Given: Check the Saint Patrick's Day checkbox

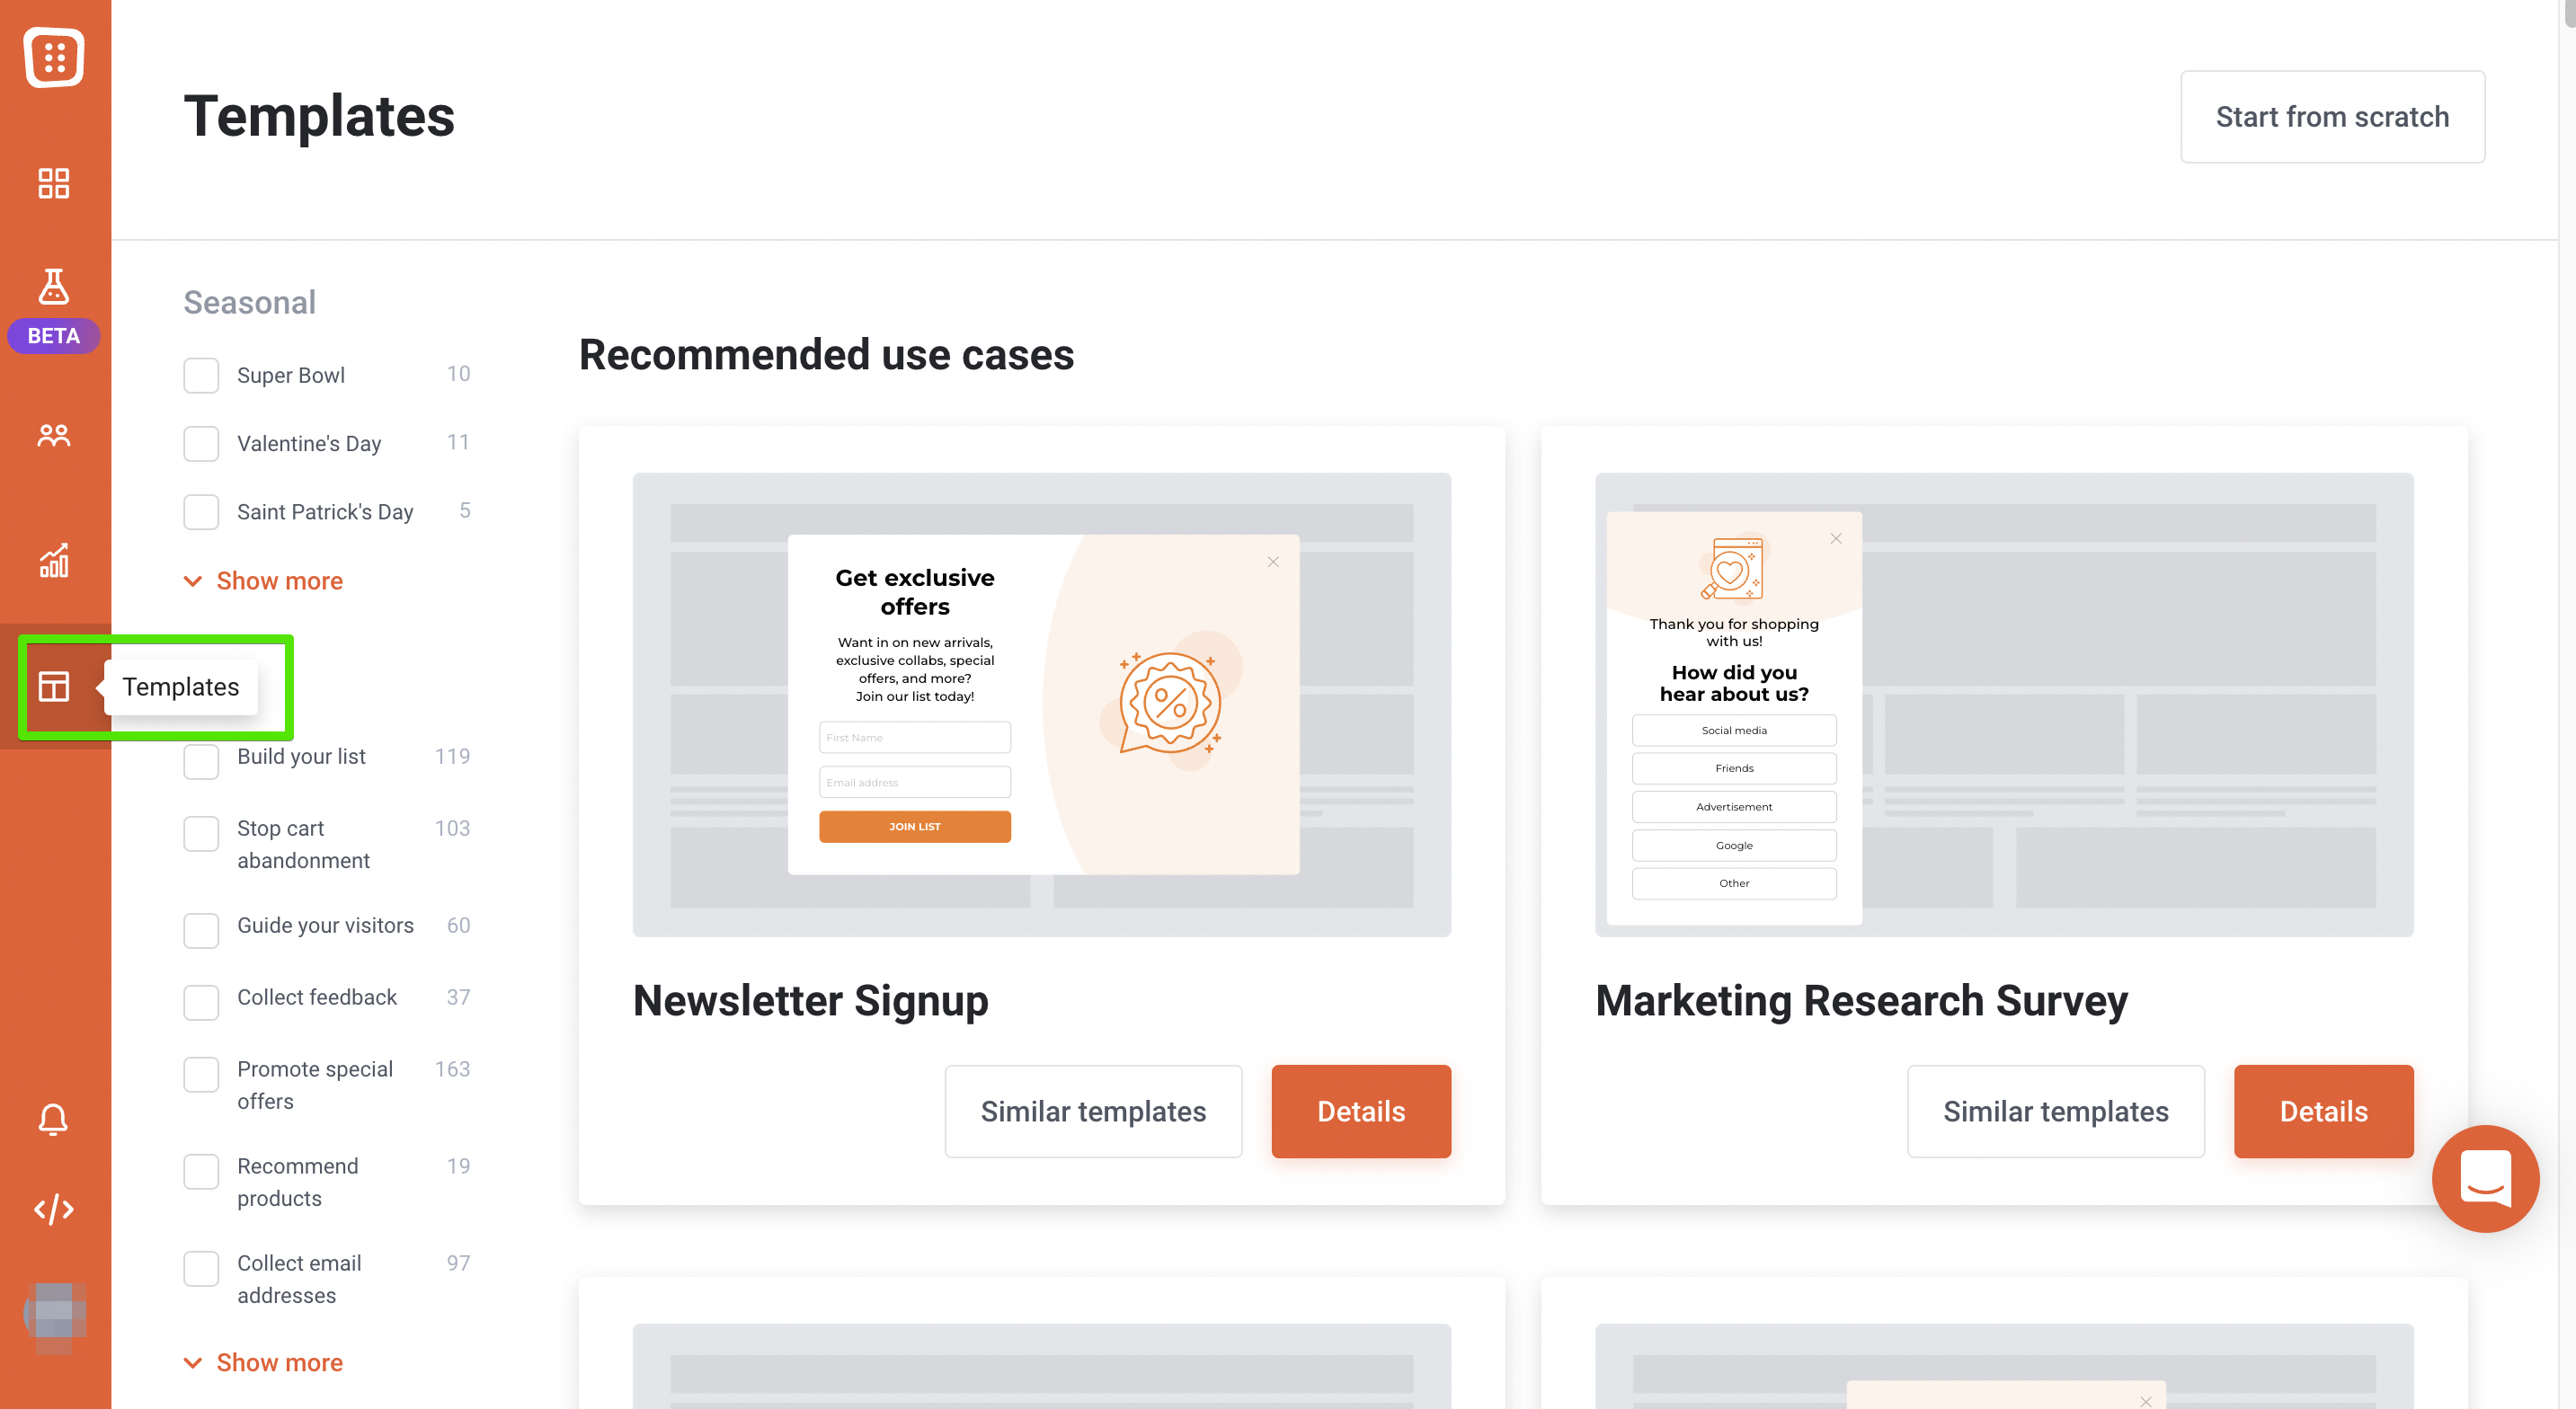Looking at the screenshot, I should (203, 510).
